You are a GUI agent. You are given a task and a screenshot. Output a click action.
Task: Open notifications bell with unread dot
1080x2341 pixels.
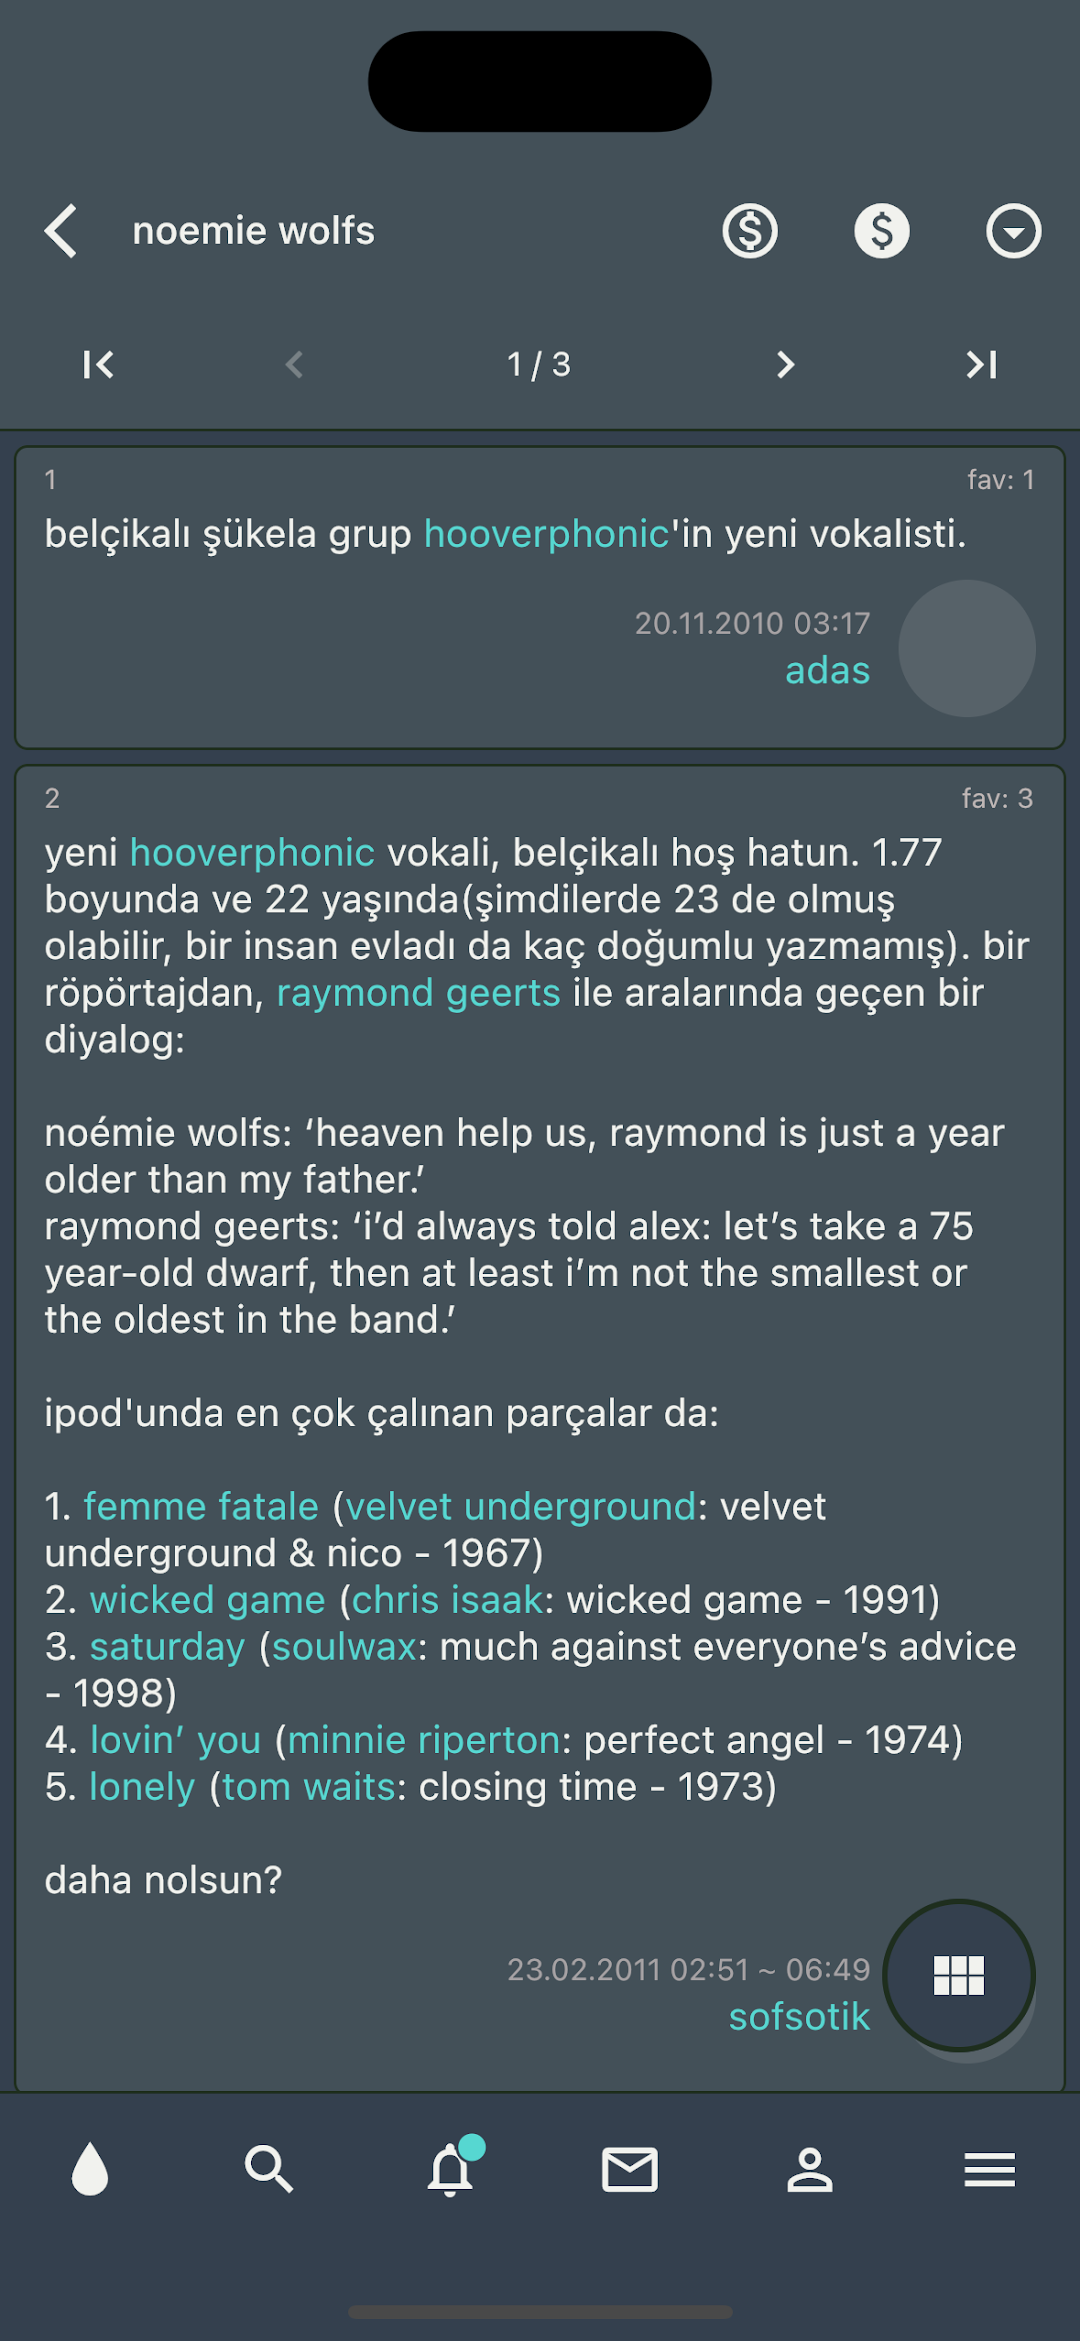452,2167
